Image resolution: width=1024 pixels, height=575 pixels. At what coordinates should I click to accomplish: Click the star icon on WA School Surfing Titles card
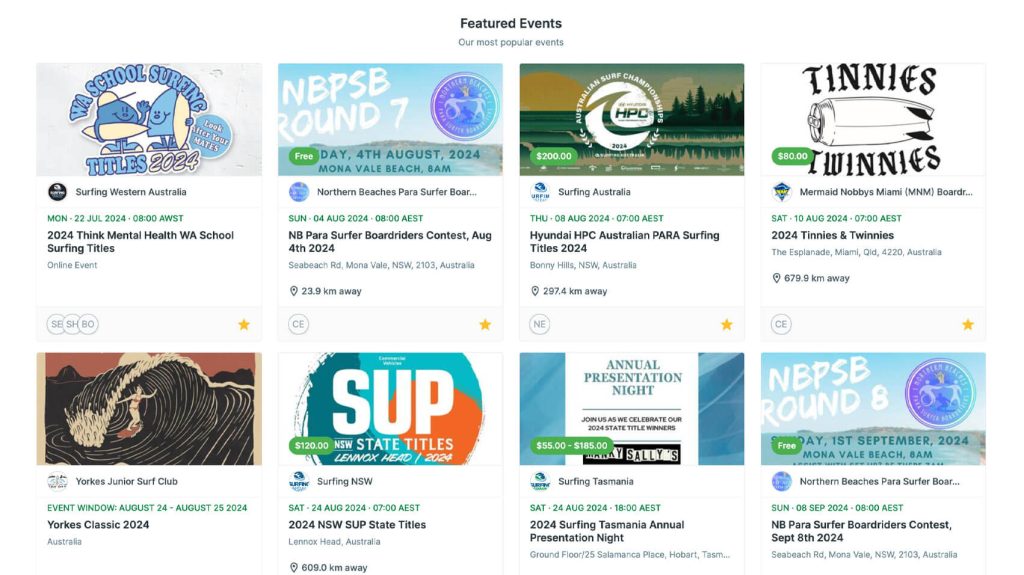244,324
